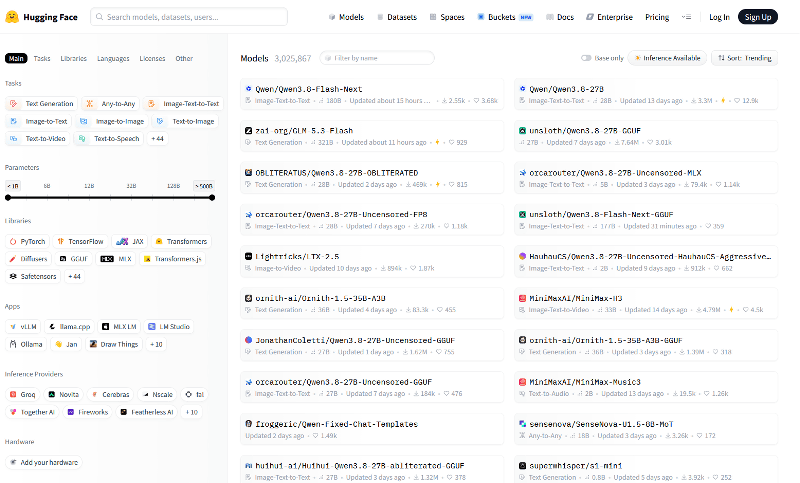Click the JonathanColetti avatar icon
Image resolution: width=800 pixels, height=483 pixels.
(x=248, y=340)
